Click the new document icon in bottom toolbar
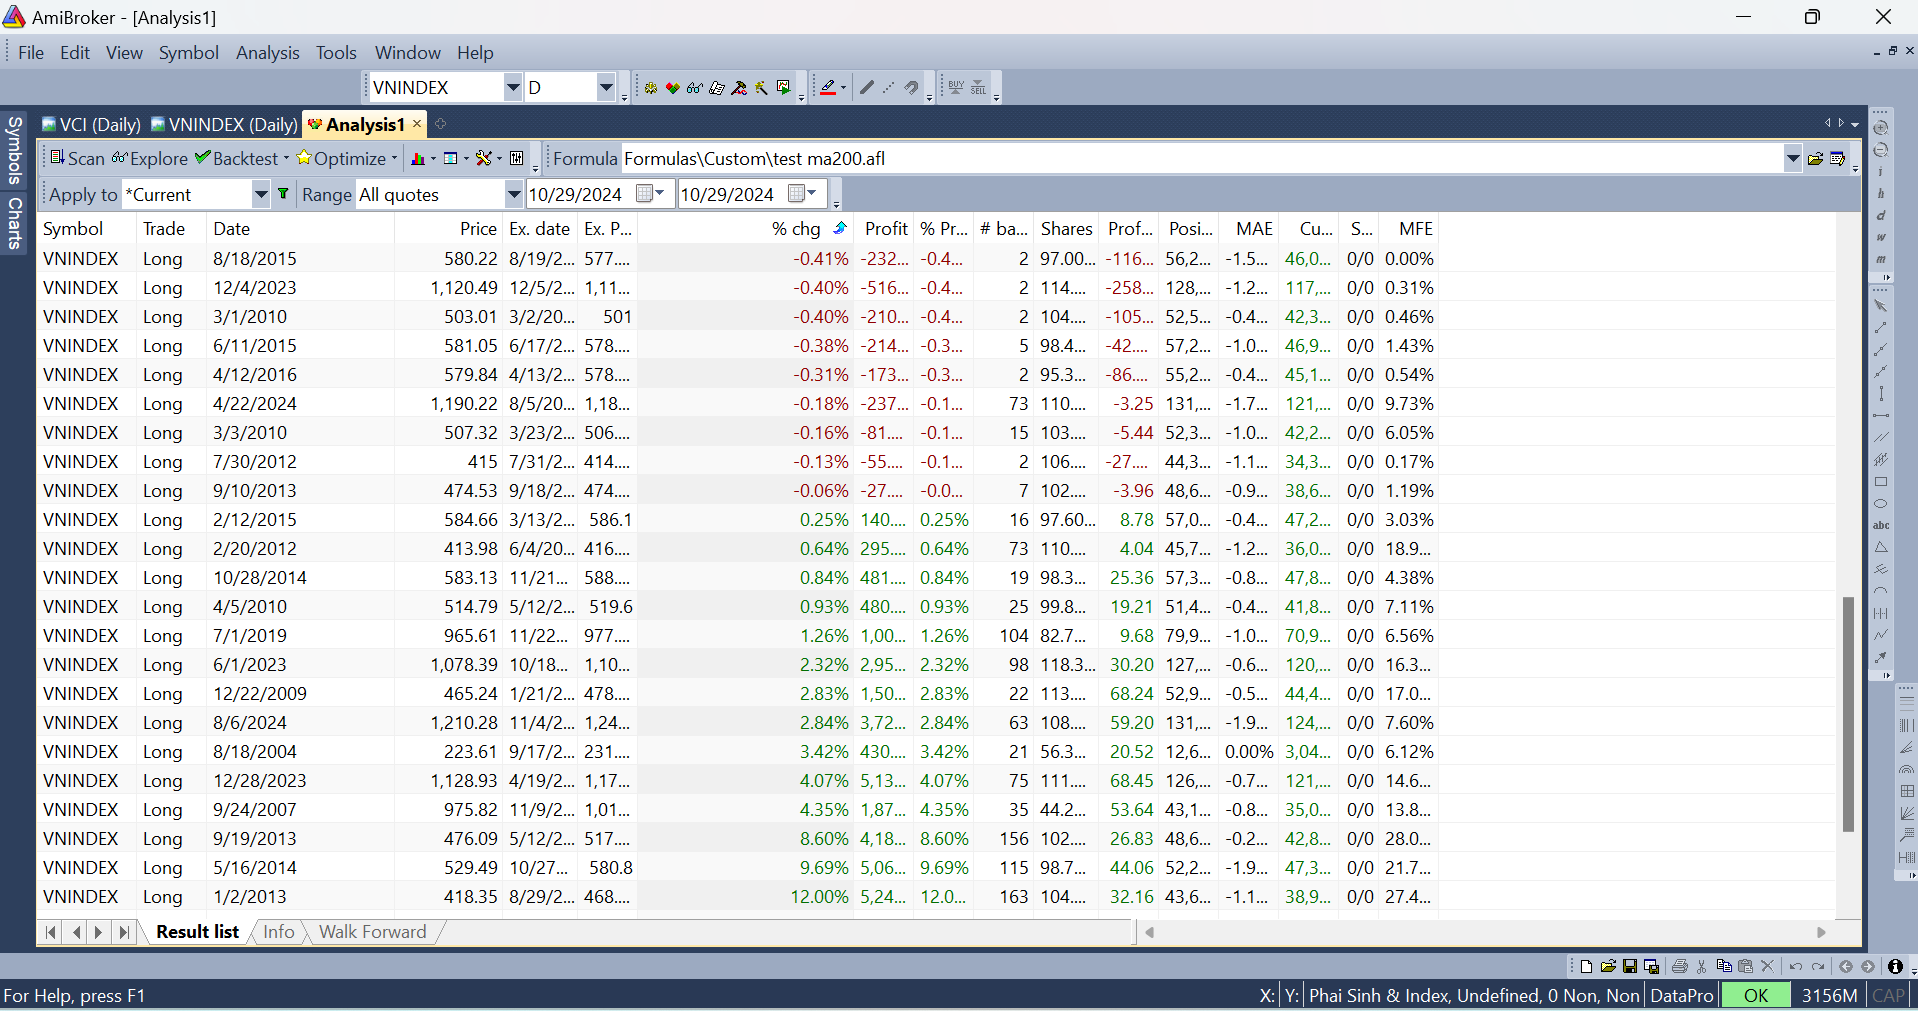1918x1011 pixels. [1586, 966]
